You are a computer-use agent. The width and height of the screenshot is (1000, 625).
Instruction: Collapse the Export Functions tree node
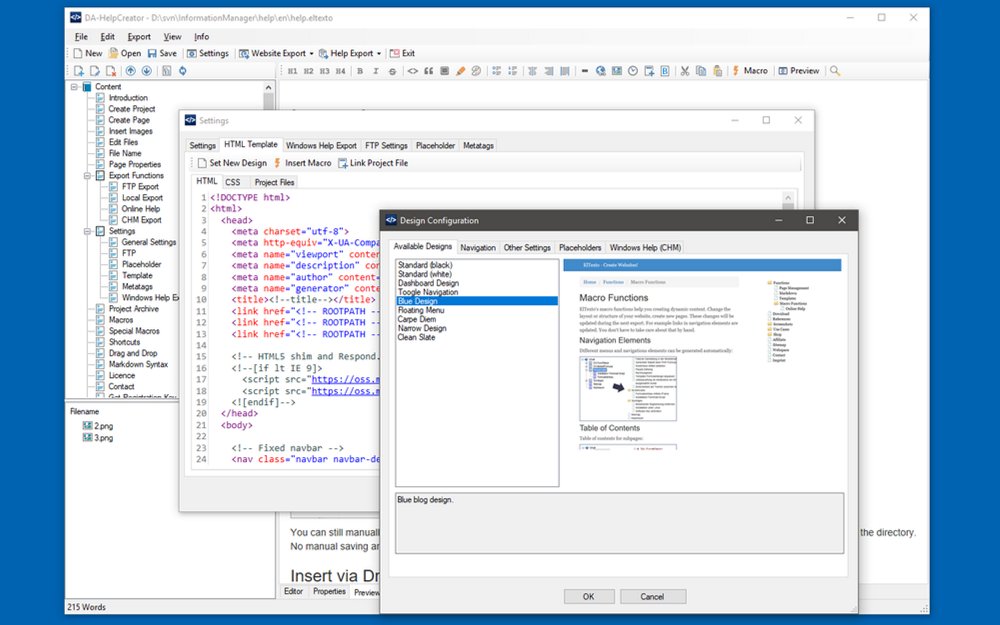(88, 175)
